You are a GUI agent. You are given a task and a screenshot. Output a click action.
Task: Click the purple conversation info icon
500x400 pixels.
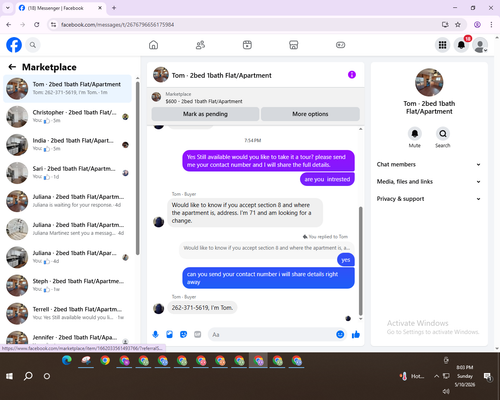[352, 75]
